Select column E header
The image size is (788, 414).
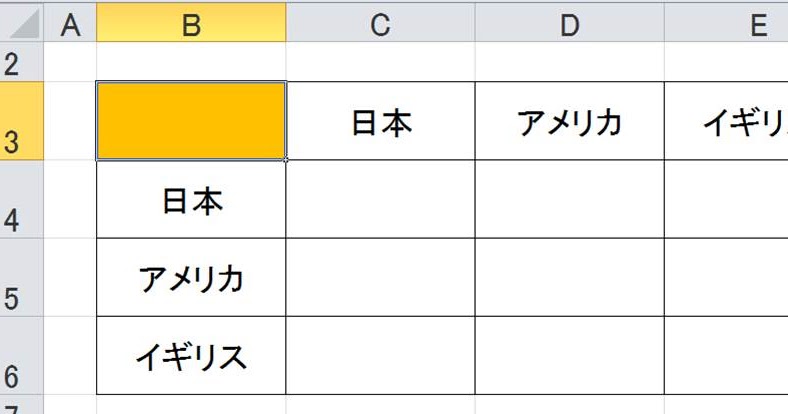point(726,23)
